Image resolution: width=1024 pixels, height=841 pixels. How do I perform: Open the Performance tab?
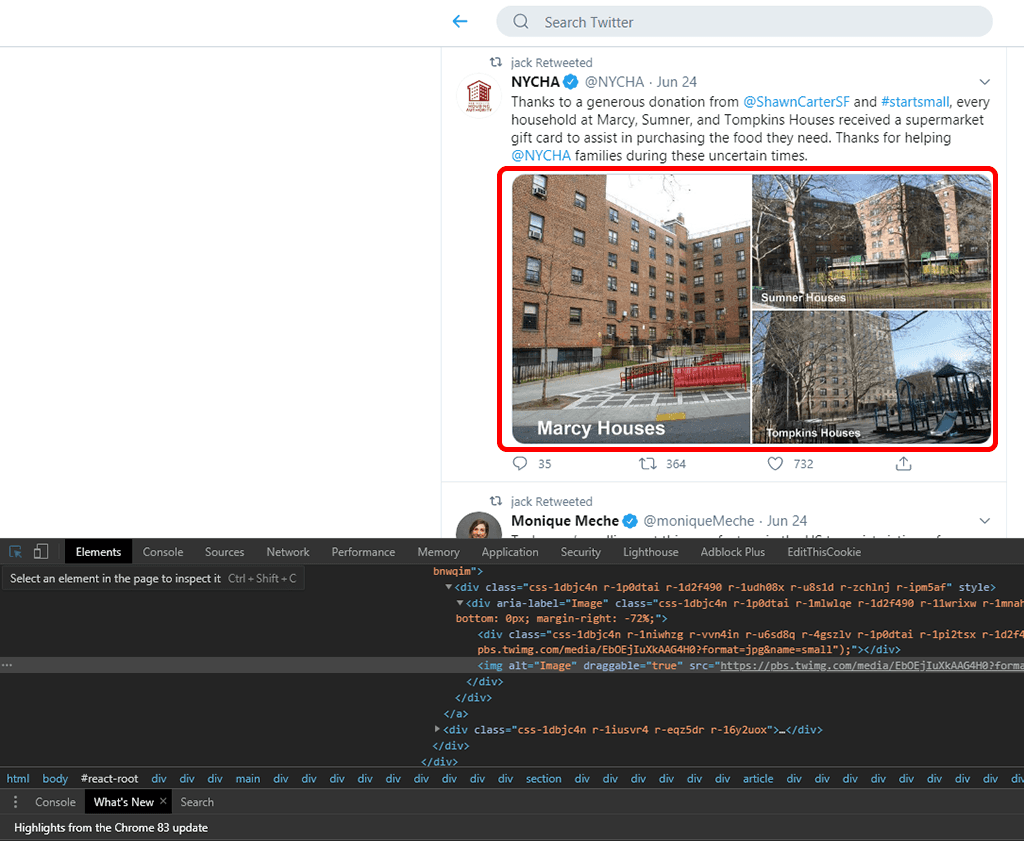pyautogui.click(x=363, y=552)
